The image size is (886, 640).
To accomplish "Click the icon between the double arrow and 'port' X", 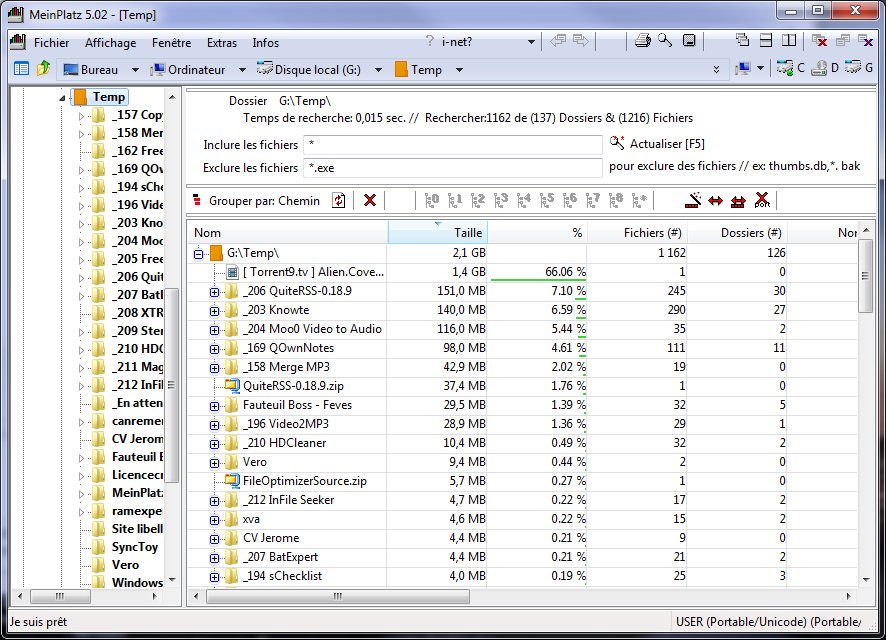I will (x=738, y=201).
